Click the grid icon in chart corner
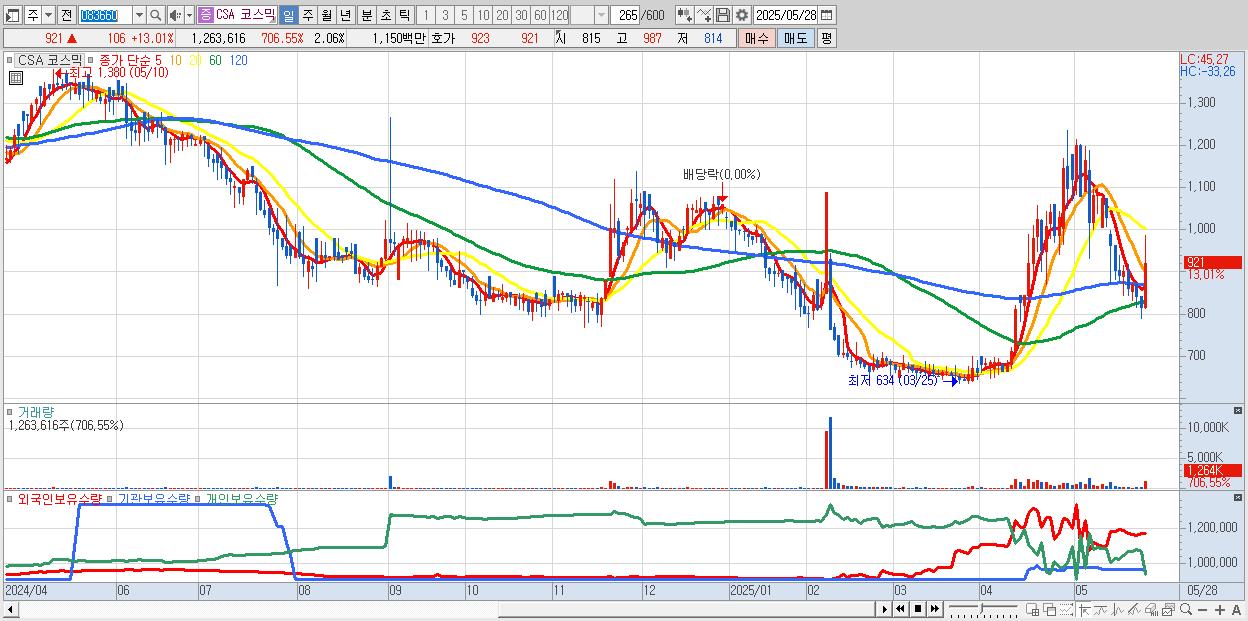 coord(15,77)
